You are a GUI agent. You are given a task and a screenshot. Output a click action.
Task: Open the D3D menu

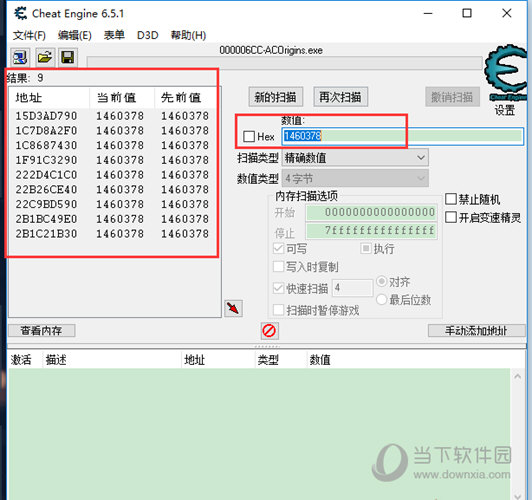pos(148,35)
